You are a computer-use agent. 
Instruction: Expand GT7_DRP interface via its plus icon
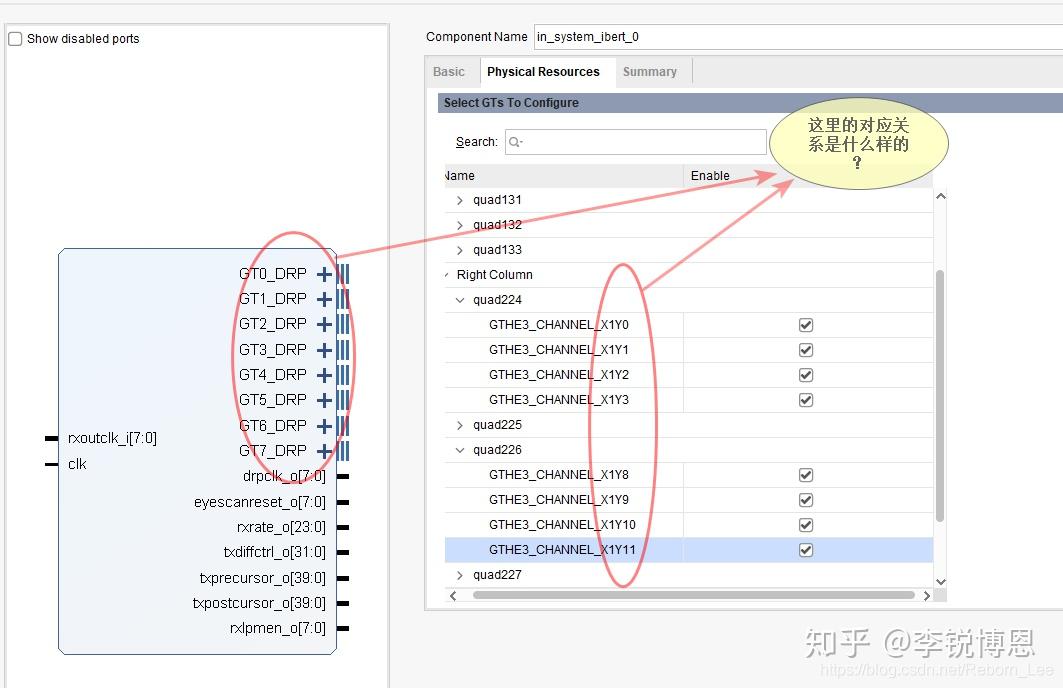(323, 450)
